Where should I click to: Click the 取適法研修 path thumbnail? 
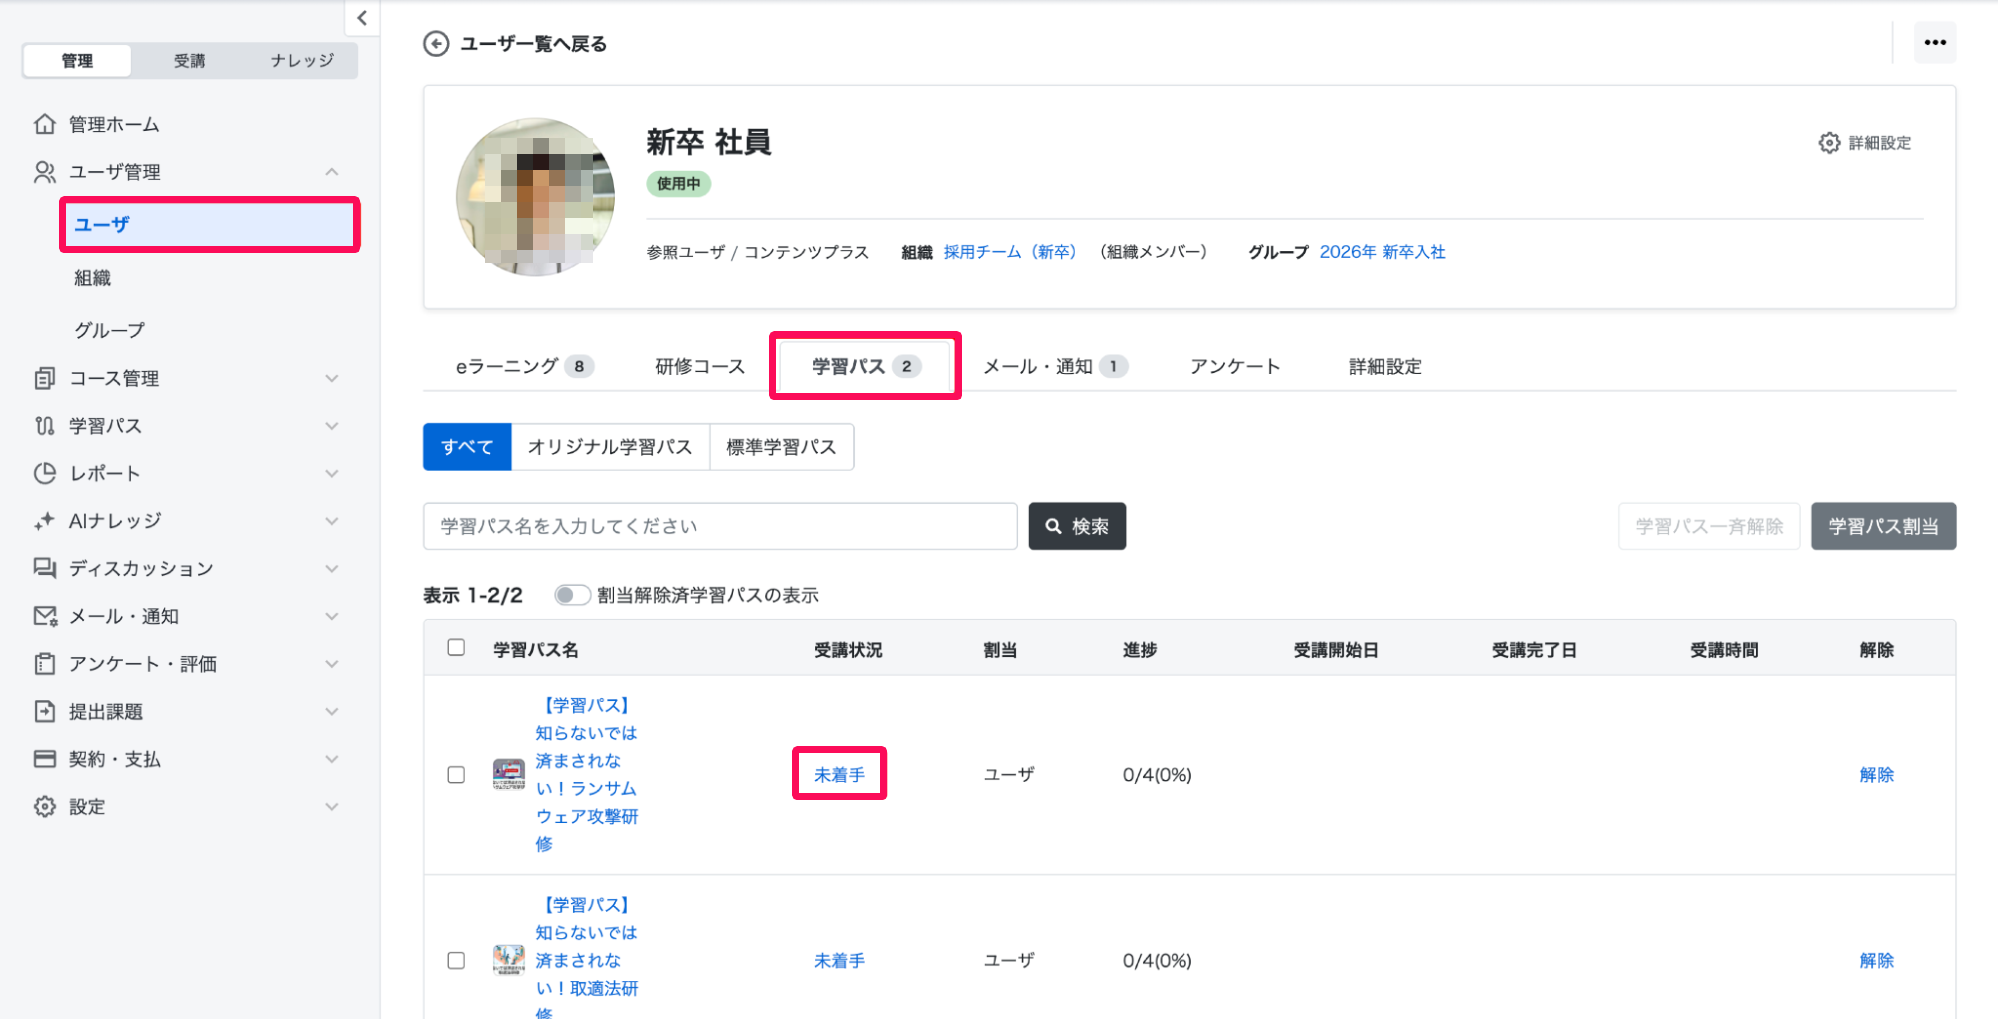pyautogui.click(x=509, y=960)
